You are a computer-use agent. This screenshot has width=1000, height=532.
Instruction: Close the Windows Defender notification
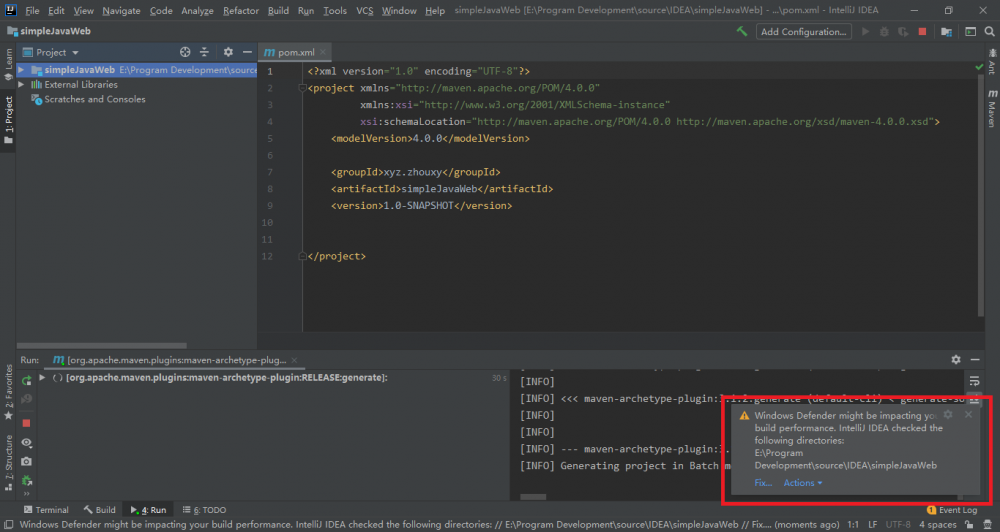click(x=968, y=415)
